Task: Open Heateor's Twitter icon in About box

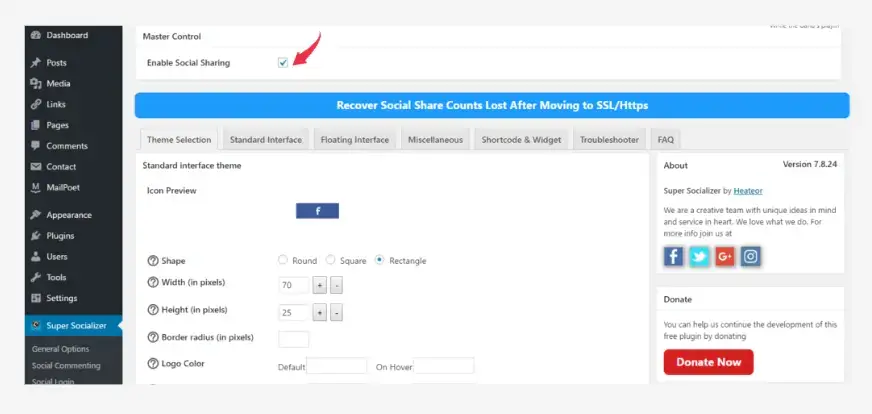Action: point(699,257)
